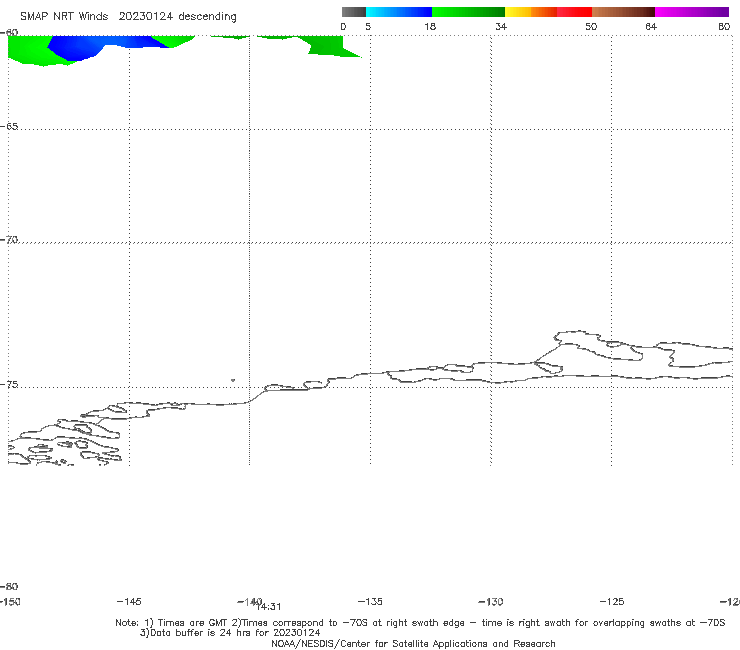Viewport: 740px width, 650px height.
Task: Select the gray segment of the color bar
Action: pos(353,12)
